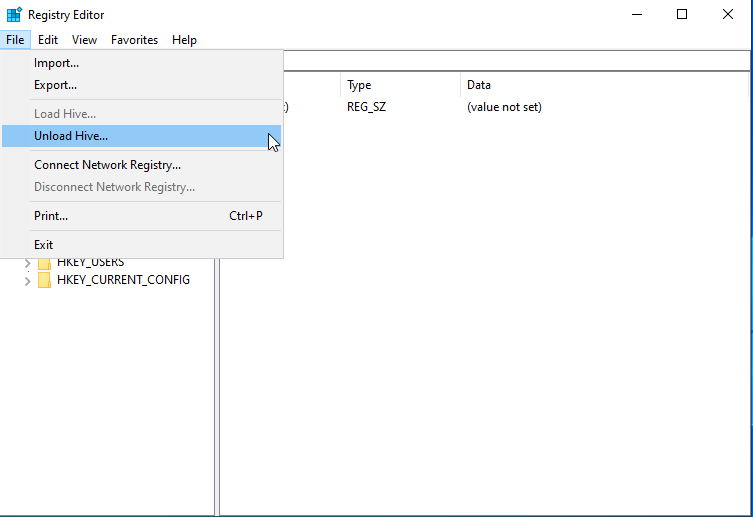Open the Edit menu
Image resolution: width=753 pixels, height=517 pixels.
pyautogui.click(x=48, y=40)
